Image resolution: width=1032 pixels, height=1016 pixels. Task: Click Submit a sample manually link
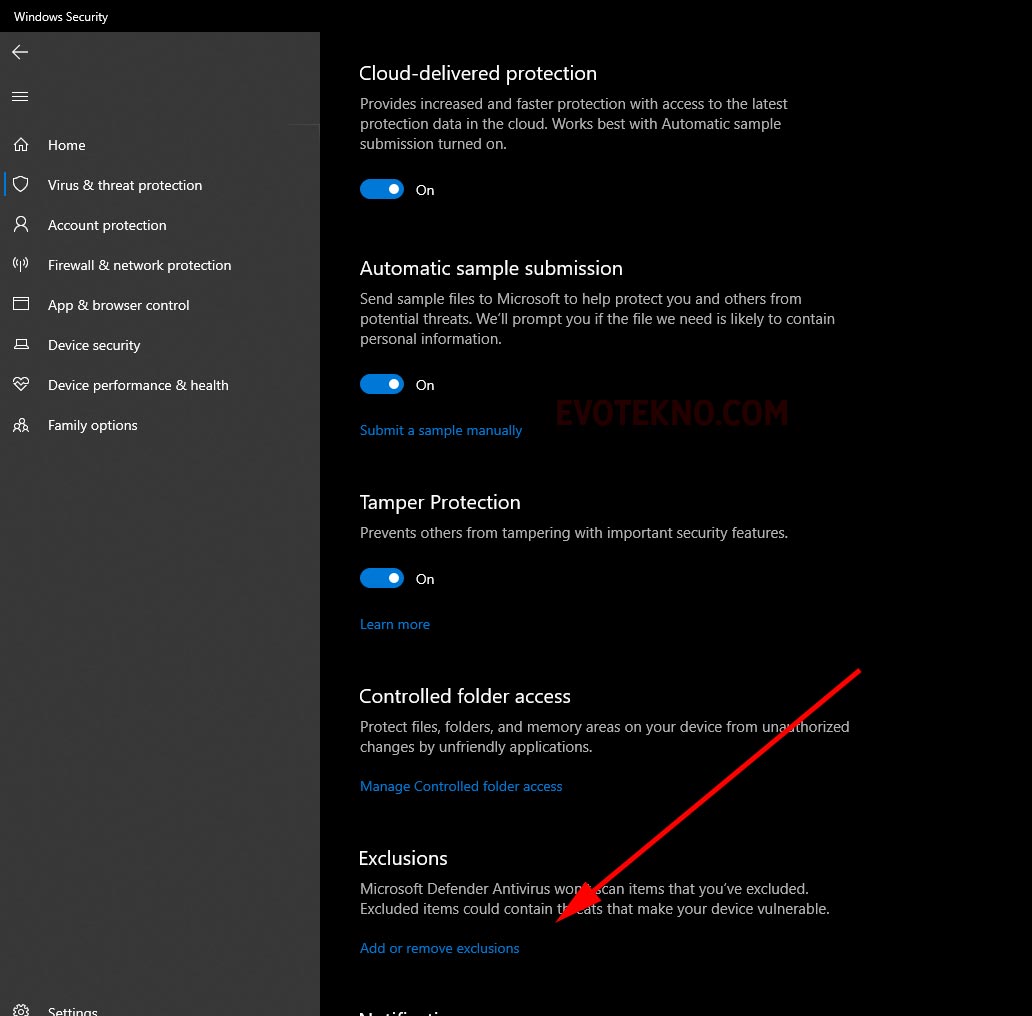pos(441,431)
